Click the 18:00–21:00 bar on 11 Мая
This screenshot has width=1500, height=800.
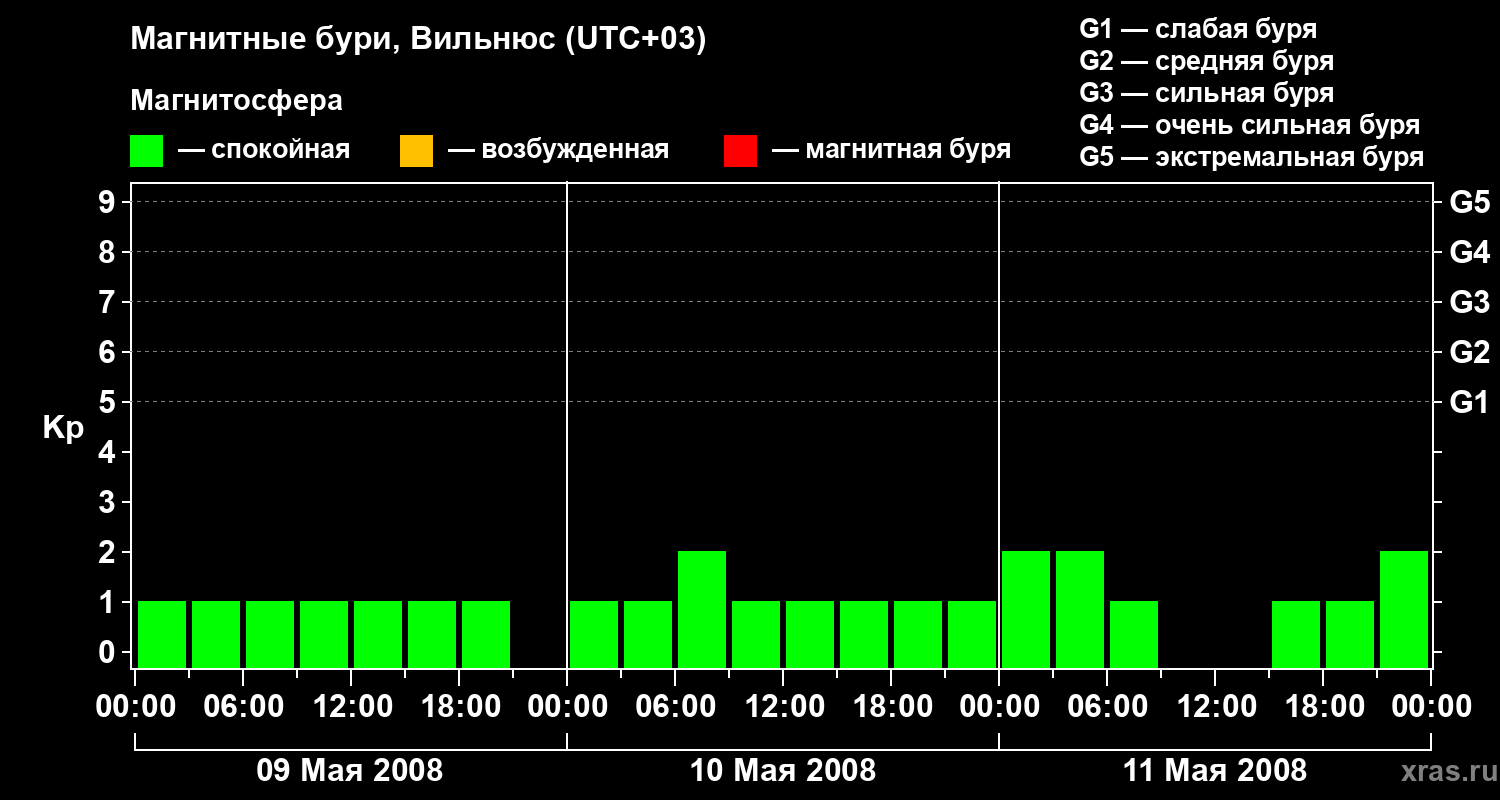point(1350,634)
